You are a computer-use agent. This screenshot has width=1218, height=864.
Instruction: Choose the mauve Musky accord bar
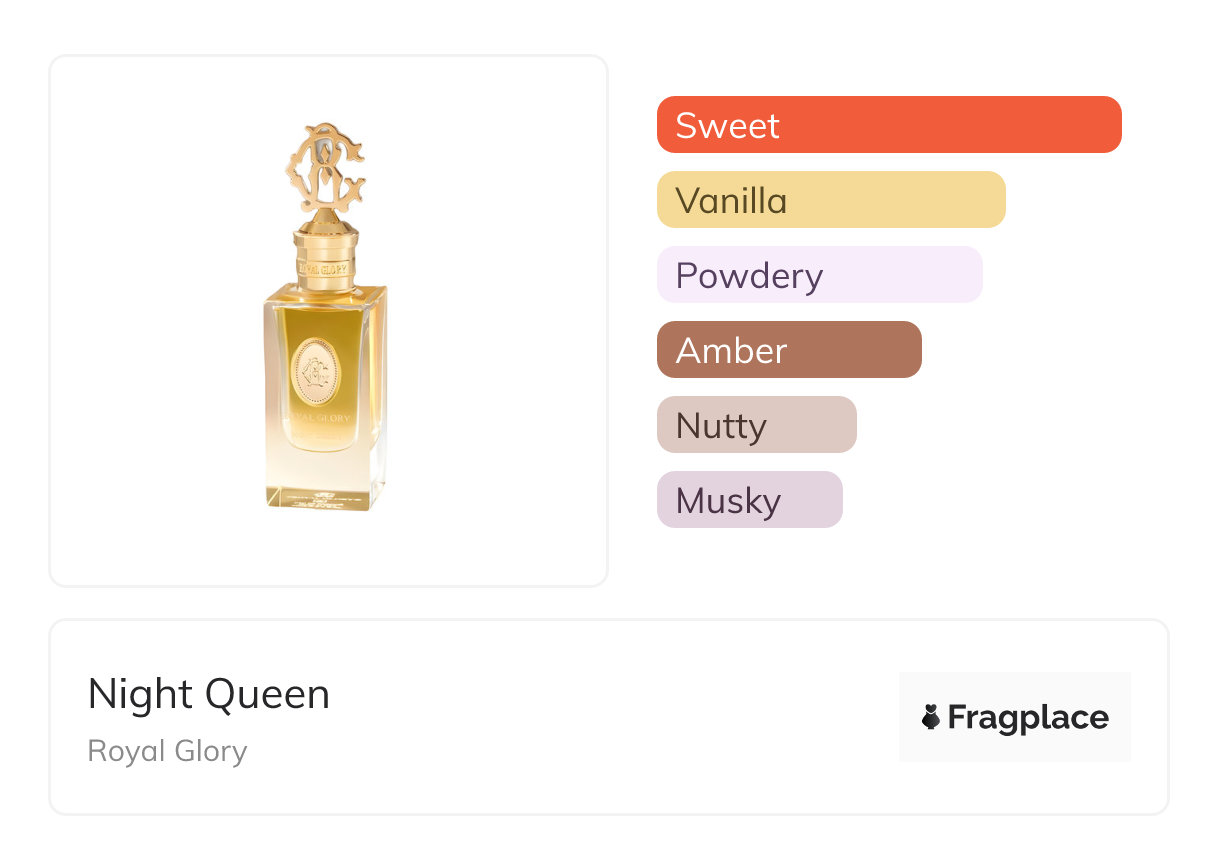click(x=749, y=500)
